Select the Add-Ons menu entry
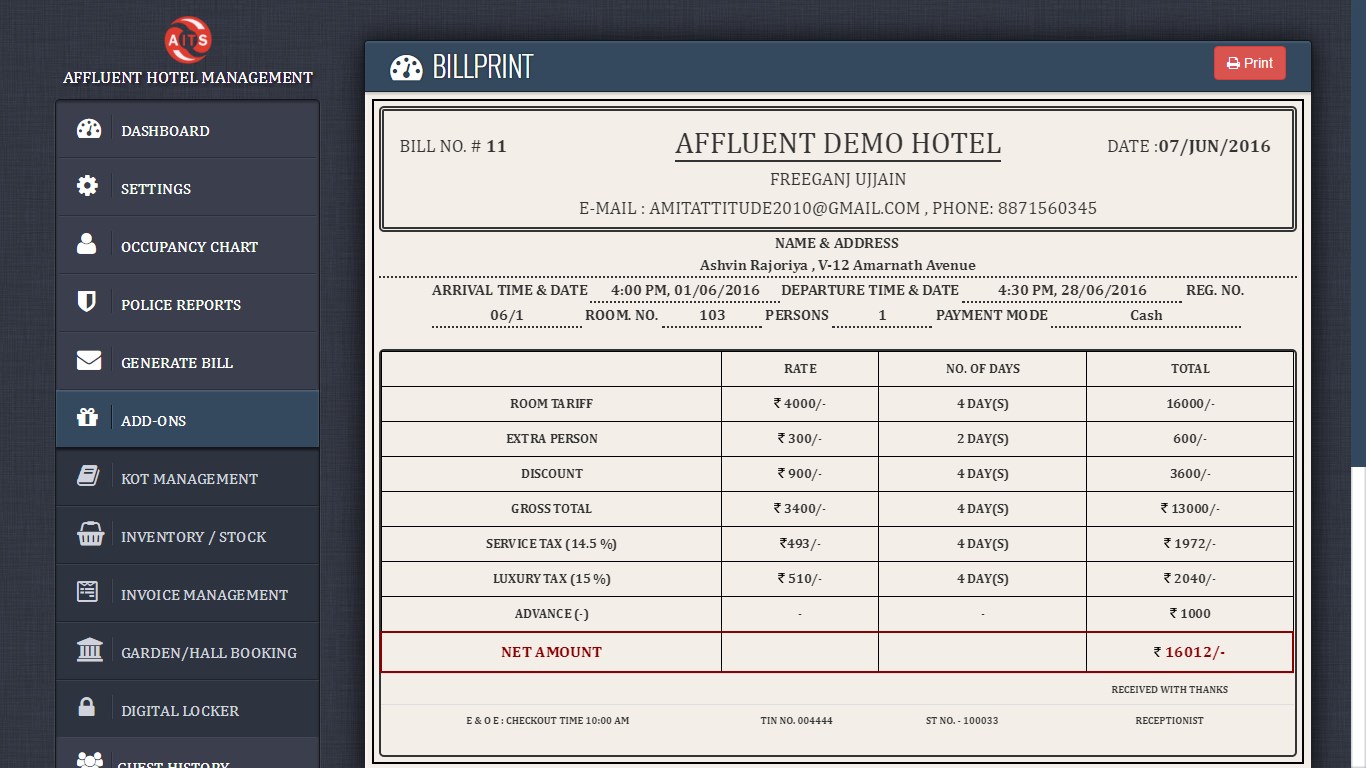Image resolution: width=1366 pixels, height=768 pixels. point(187,420)
